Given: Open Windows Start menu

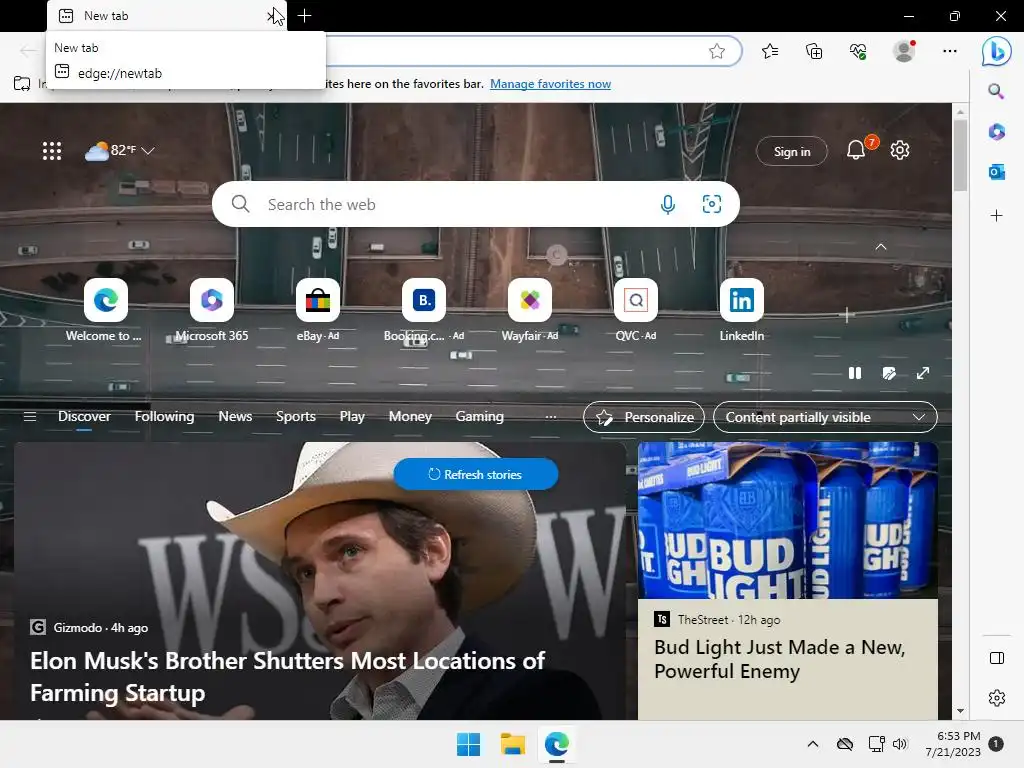Looking at the screenshot, I should click(x=468, y=744).
